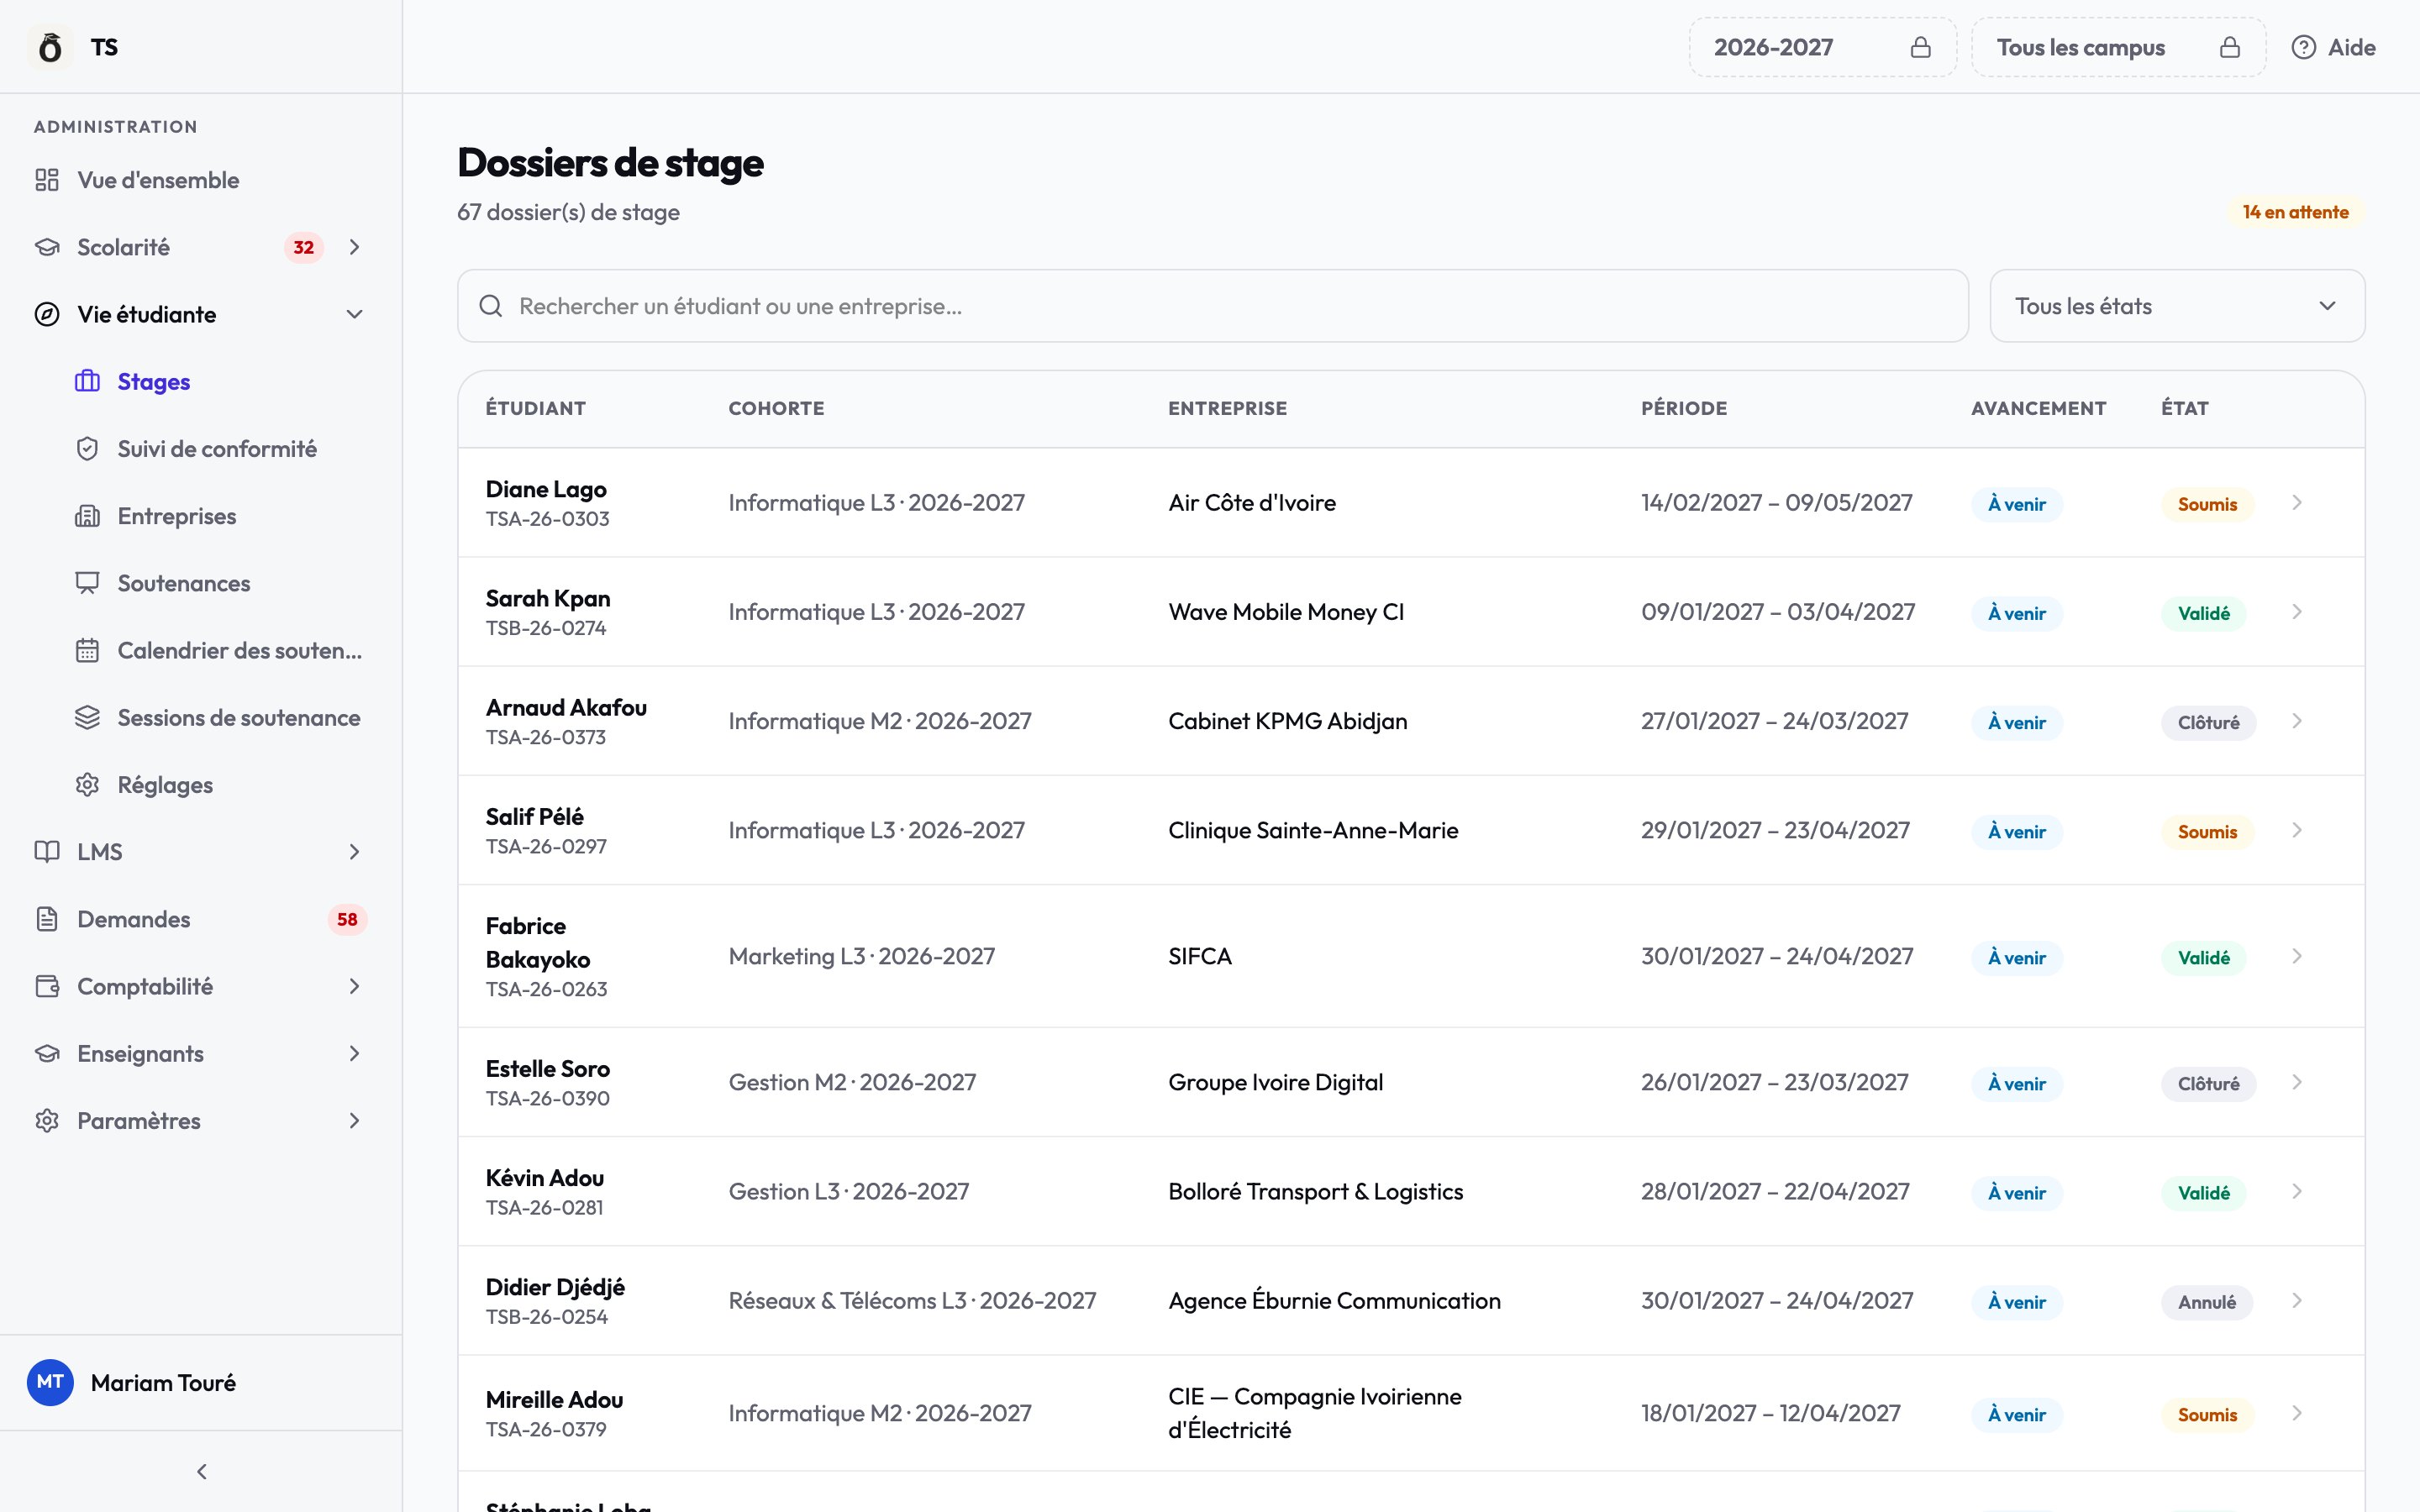2420x1512 pixels.
Task: Click the Bolloré Transport & Logistics cell
Action: coord(1315,1191)
